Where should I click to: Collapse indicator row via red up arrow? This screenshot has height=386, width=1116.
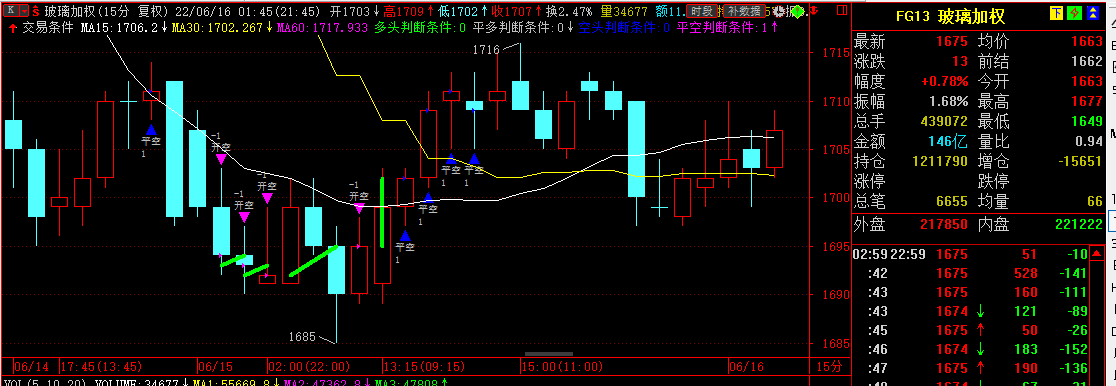coord(14,28)
